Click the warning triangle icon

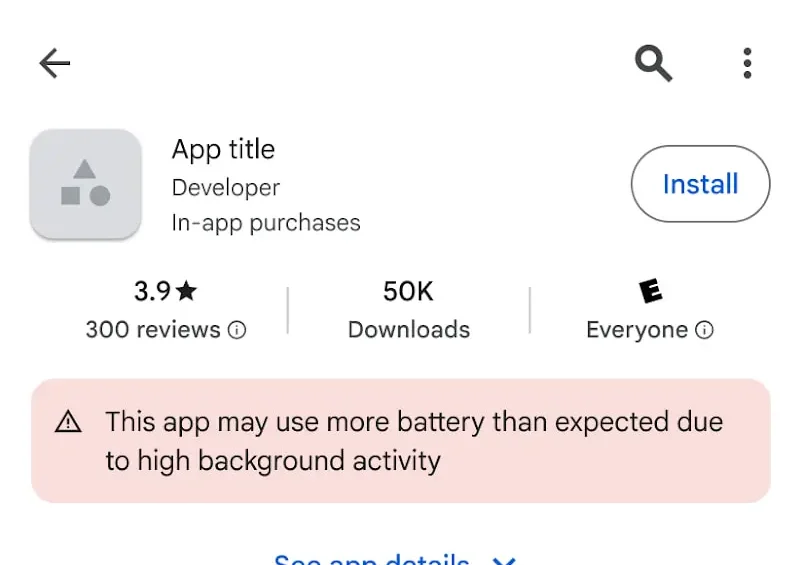(x=68, y=422)
